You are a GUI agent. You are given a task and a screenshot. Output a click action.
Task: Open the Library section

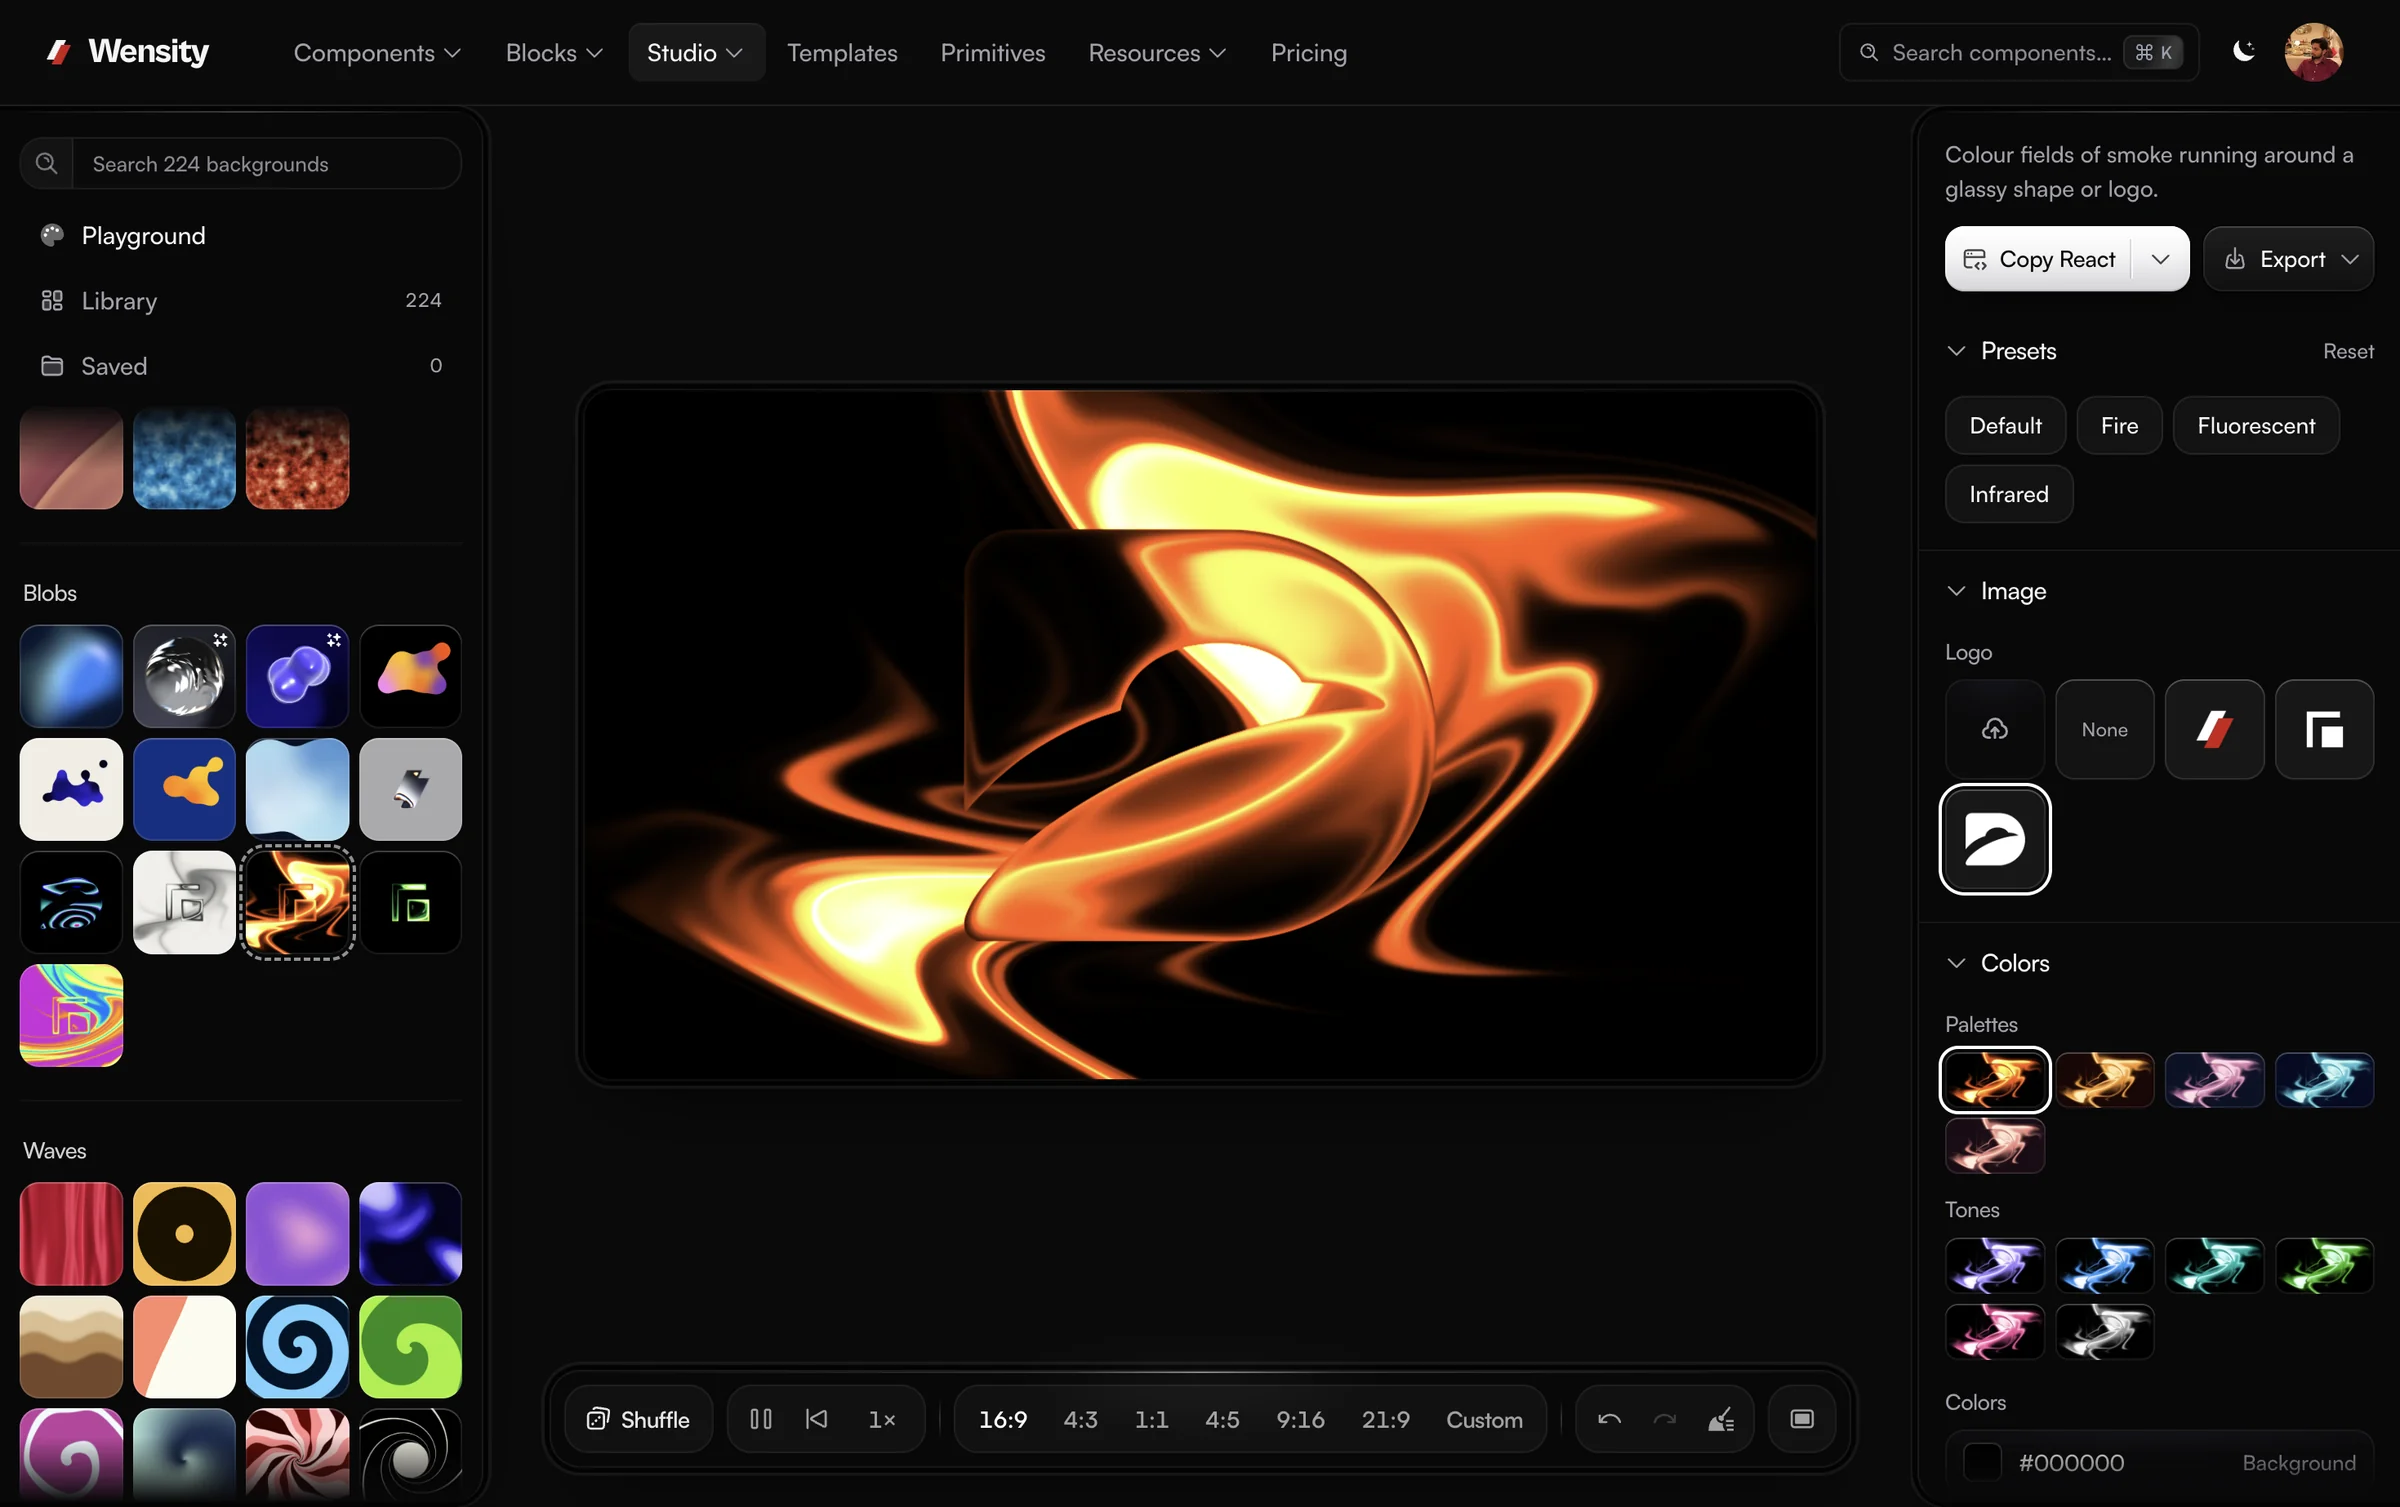pos(241,300)
